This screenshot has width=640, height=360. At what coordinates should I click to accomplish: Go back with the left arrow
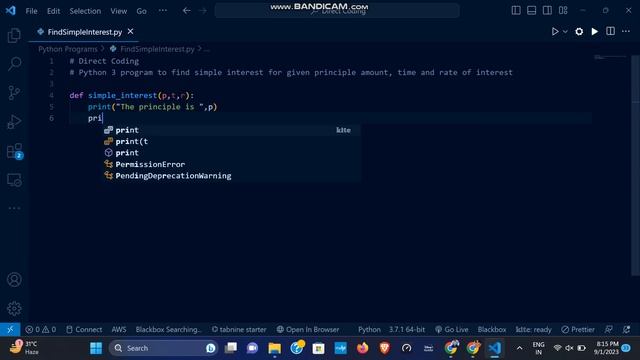point(187,11)
